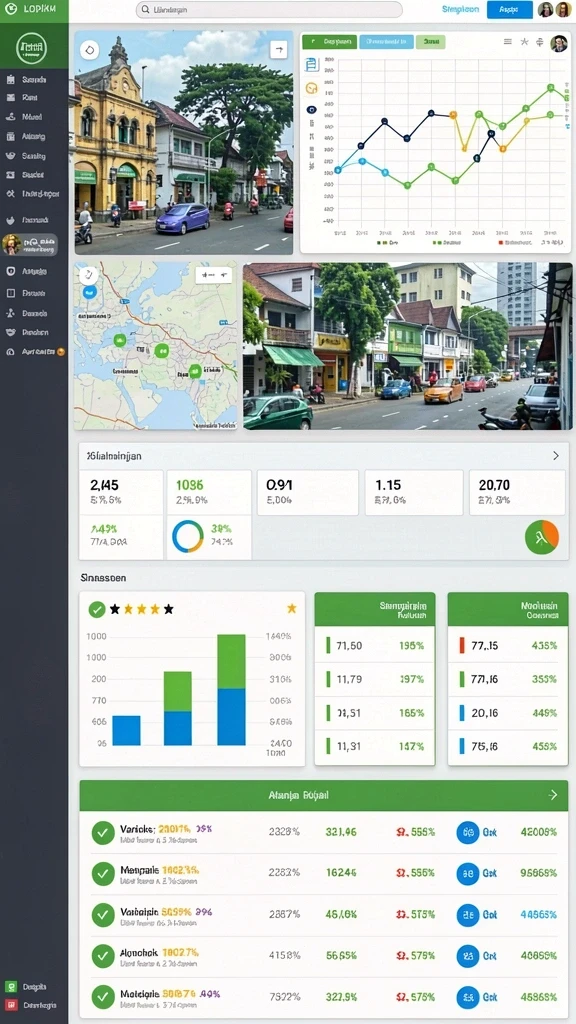Click the circular green emblem in the sidebar
This screenshot has height=1024, width=576.
pyautogui.click(x=33, y=48)
